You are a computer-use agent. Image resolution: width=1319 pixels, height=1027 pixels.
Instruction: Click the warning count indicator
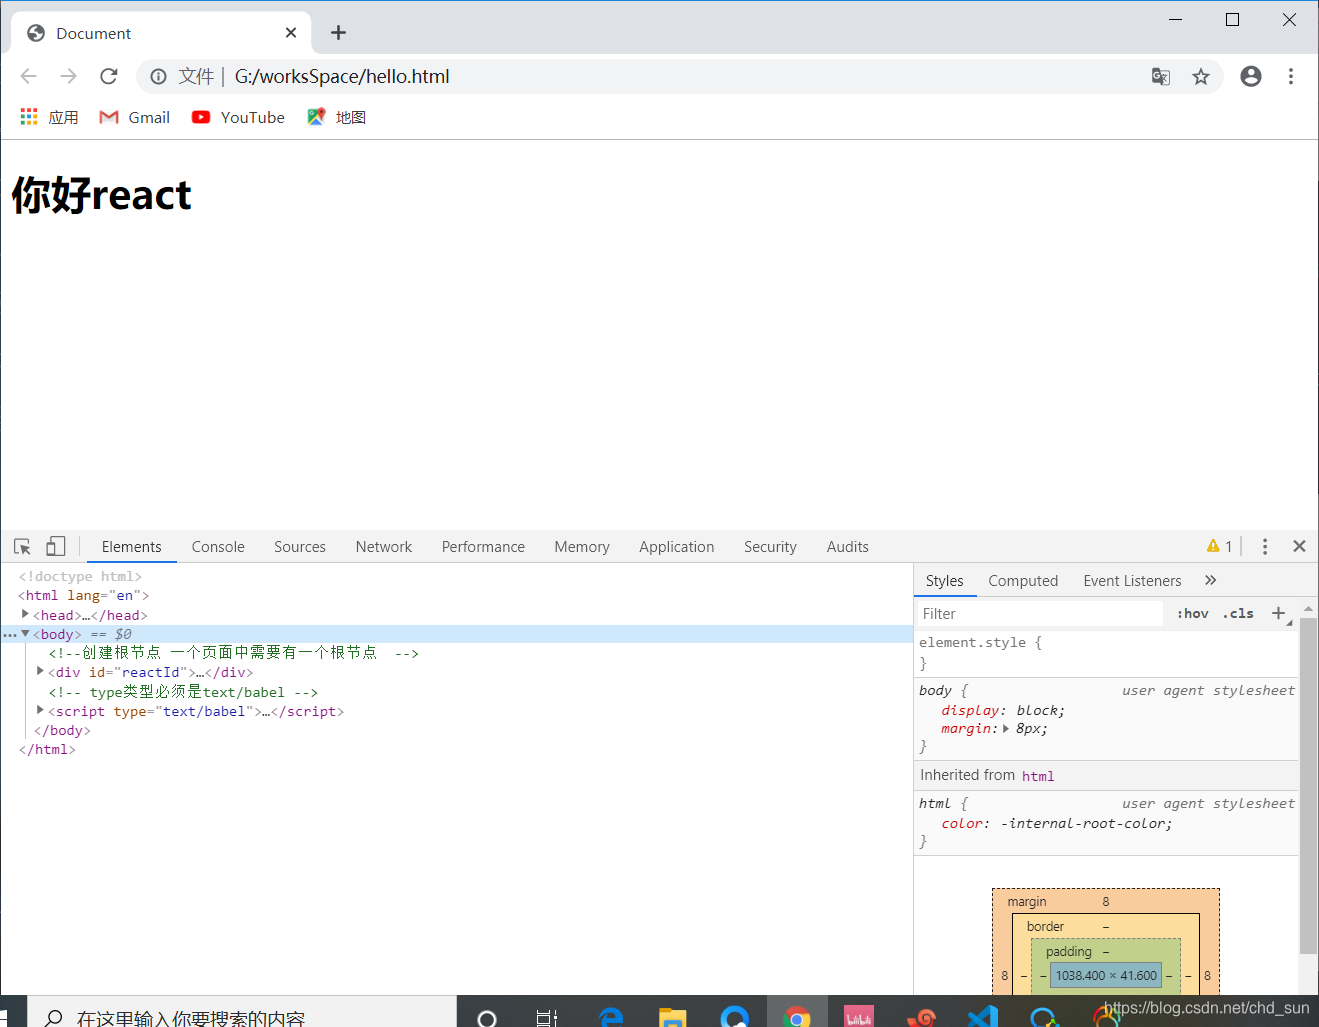point(1219,546)
